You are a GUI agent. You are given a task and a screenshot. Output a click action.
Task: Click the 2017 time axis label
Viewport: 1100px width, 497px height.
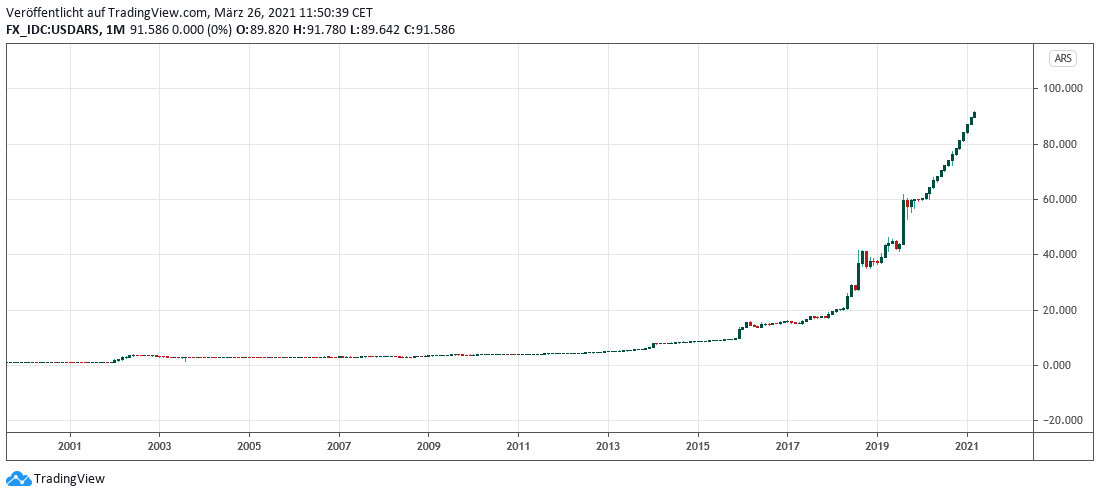tap(788, 446)
